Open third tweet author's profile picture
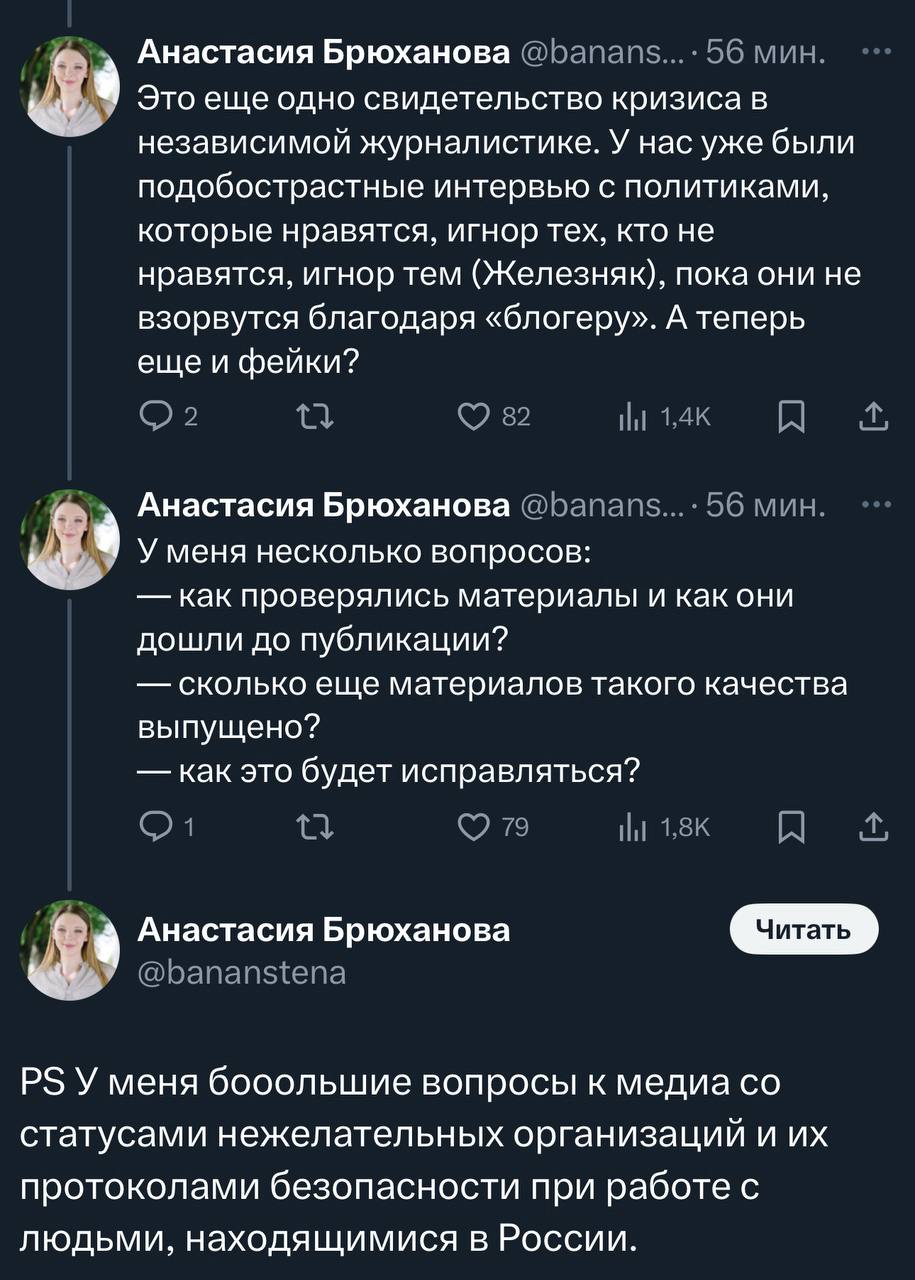The image size is (915, 1280). point(71,950)
